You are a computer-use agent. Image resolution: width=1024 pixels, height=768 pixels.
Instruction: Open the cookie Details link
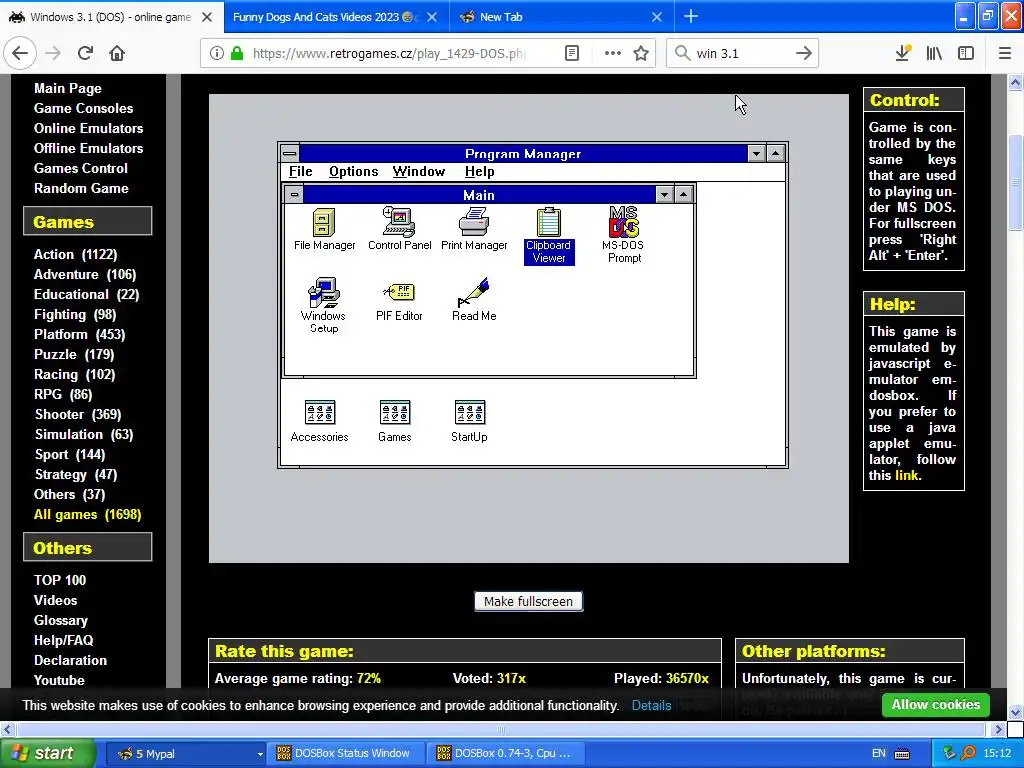point(651,705)
